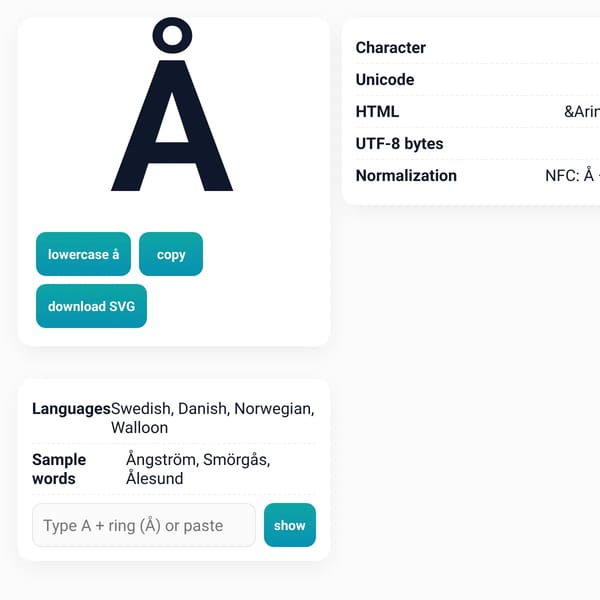Select the Normalization row label
The height and width of the screenshot is (600, 600).
[406, 176]
